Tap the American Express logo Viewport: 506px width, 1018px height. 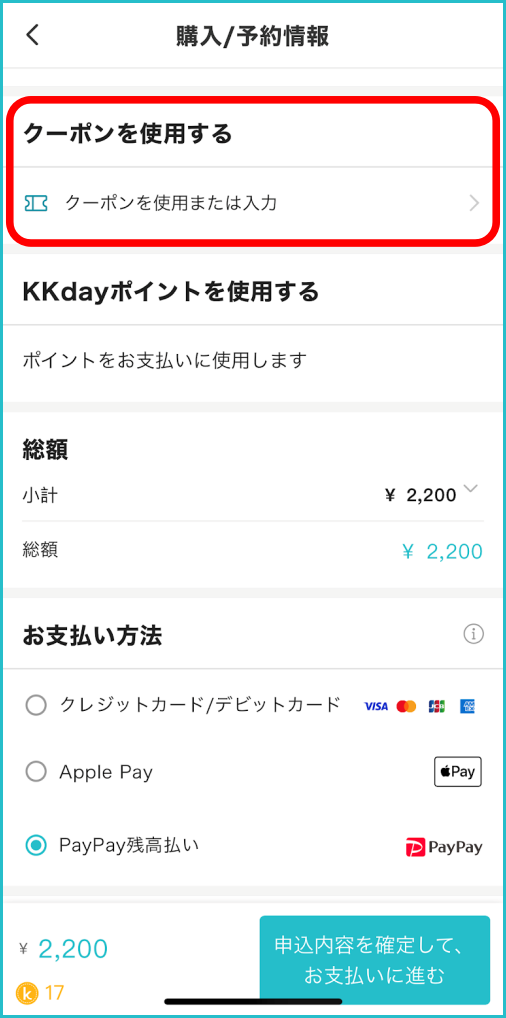[x=468, y=706]
